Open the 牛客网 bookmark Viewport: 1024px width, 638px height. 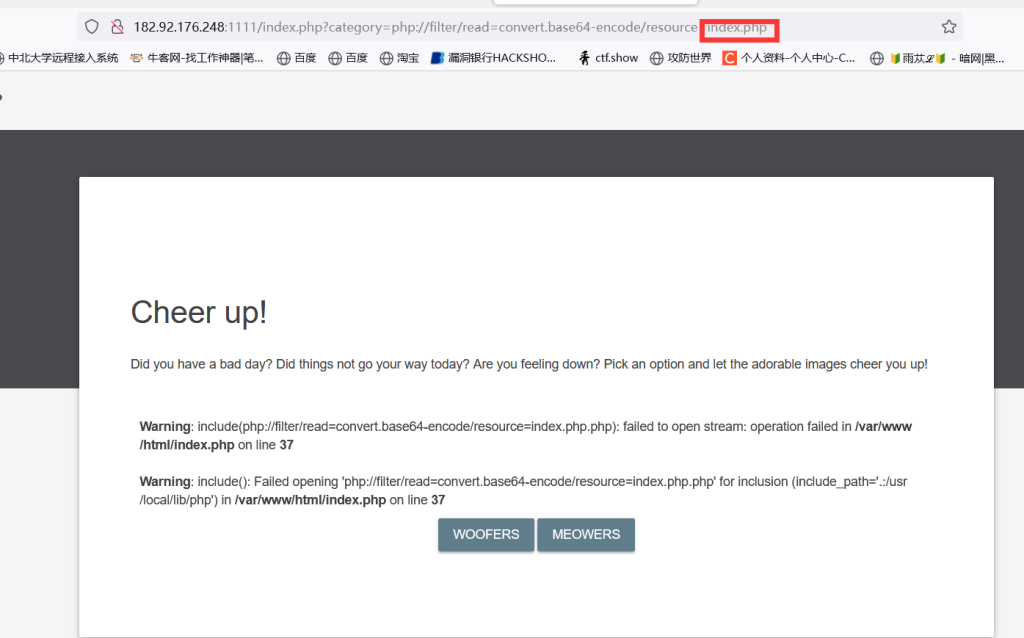(x=197, y=58)
